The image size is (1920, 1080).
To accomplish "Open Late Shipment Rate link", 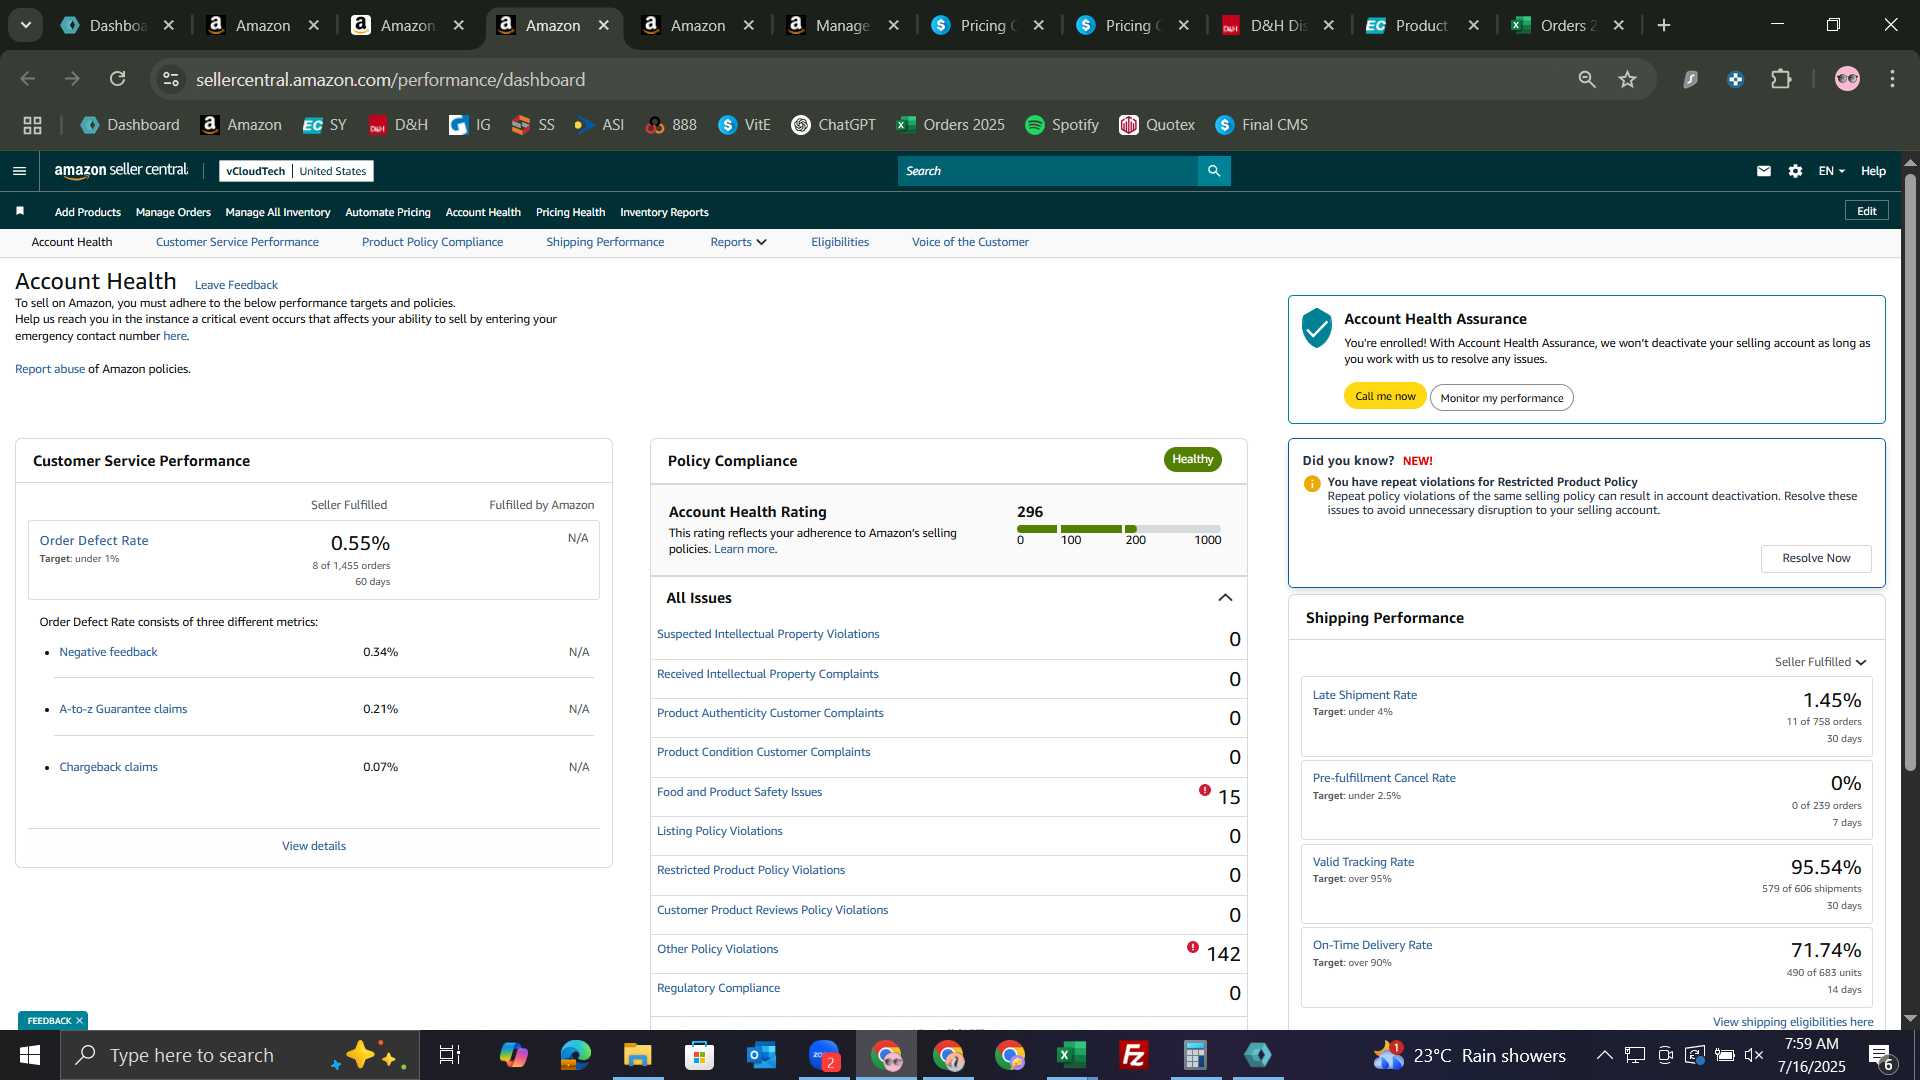I will tap(1364, 695).
